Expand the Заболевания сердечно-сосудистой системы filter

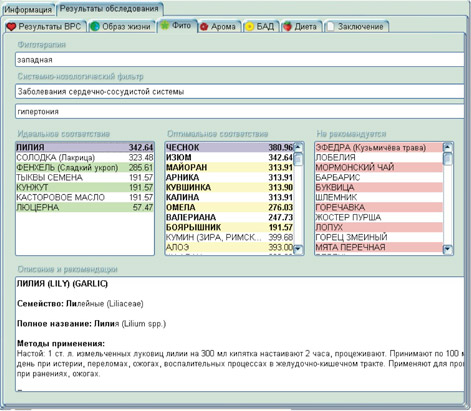239,91
